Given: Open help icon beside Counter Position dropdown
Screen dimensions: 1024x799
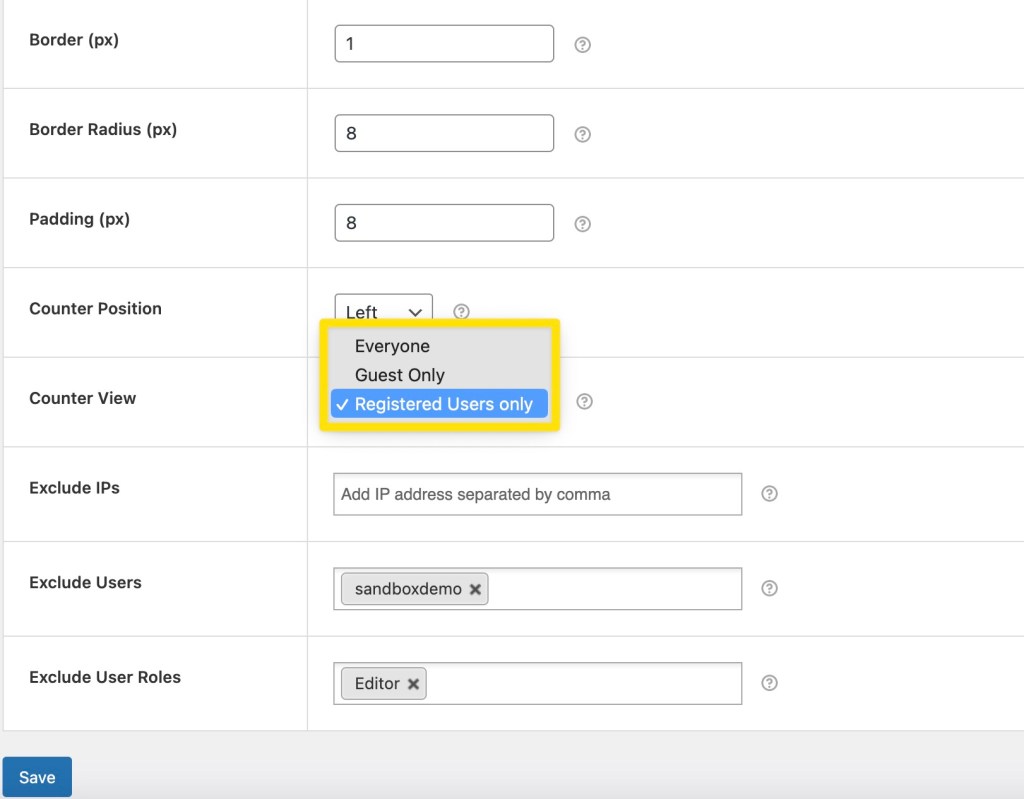Looking at the screenshot, I should tap(461, 311).
